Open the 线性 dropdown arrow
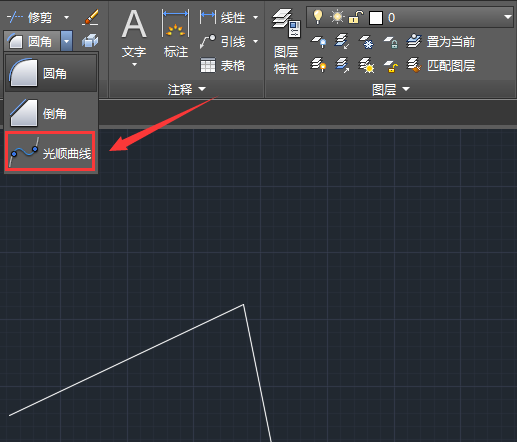 [x=255, y=17]
